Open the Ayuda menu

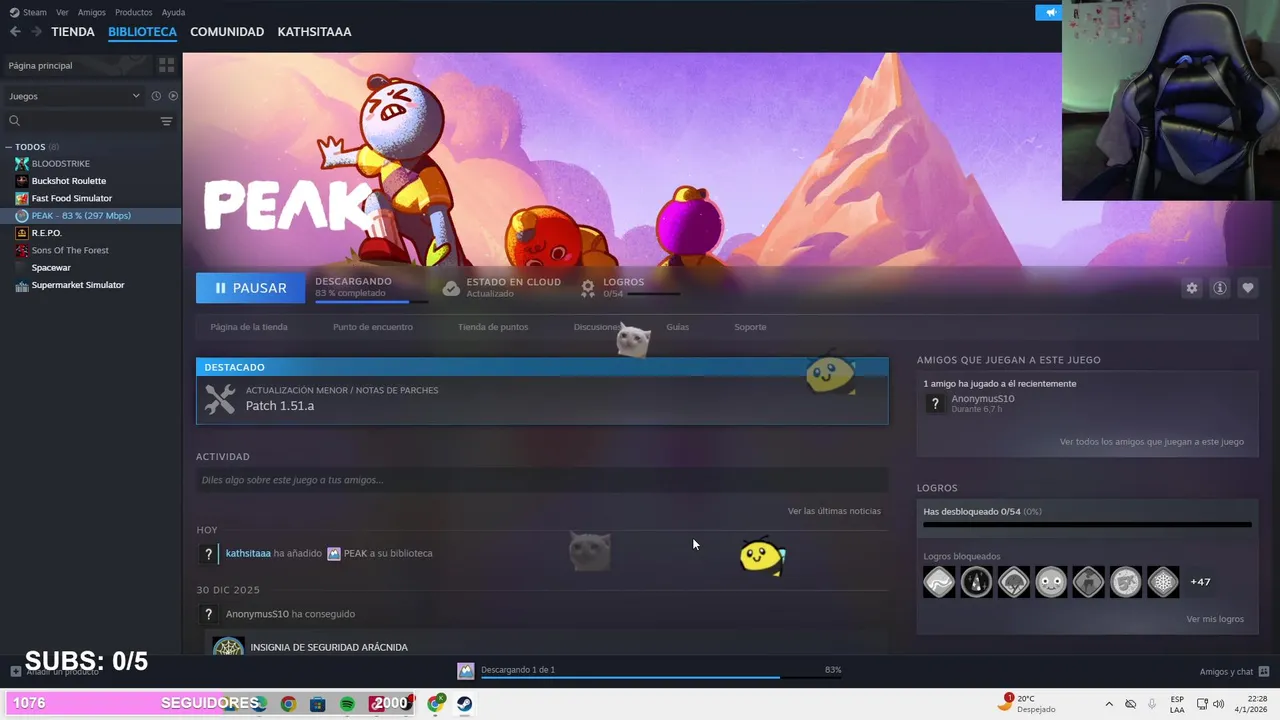tap(173, 12)
